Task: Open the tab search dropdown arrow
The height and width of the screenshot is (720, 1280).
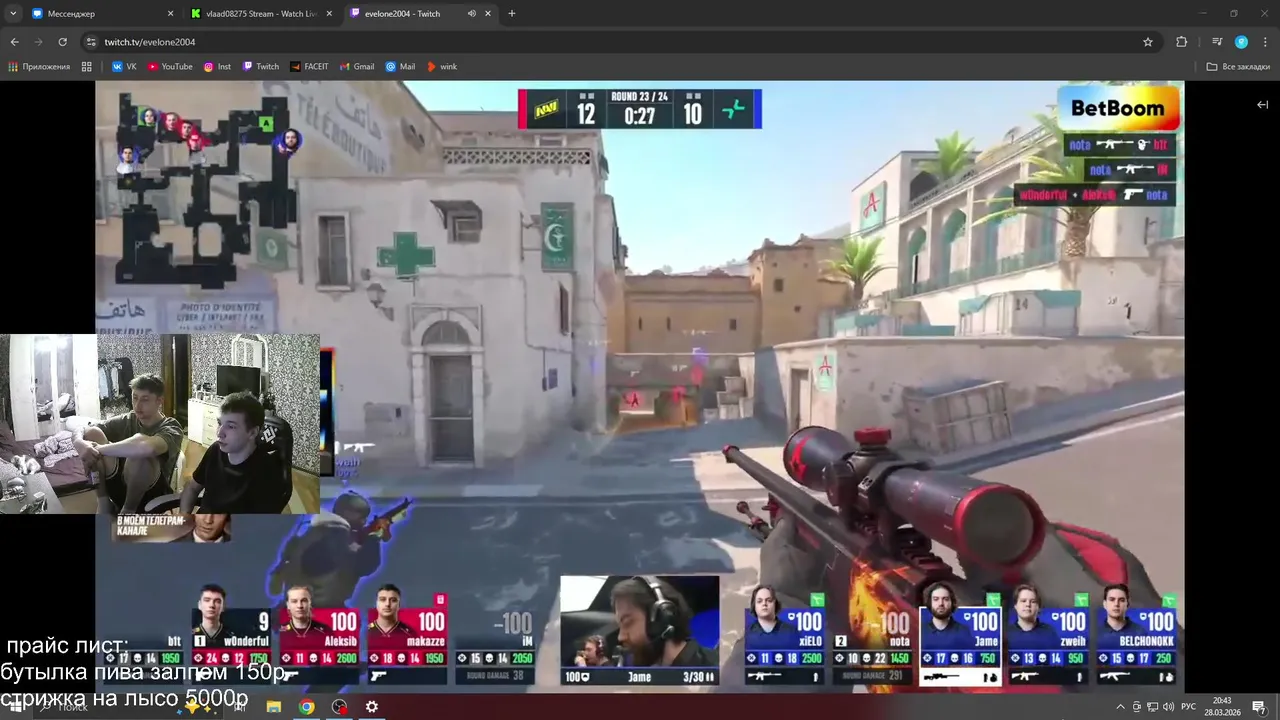Action: tap(13, 14)
